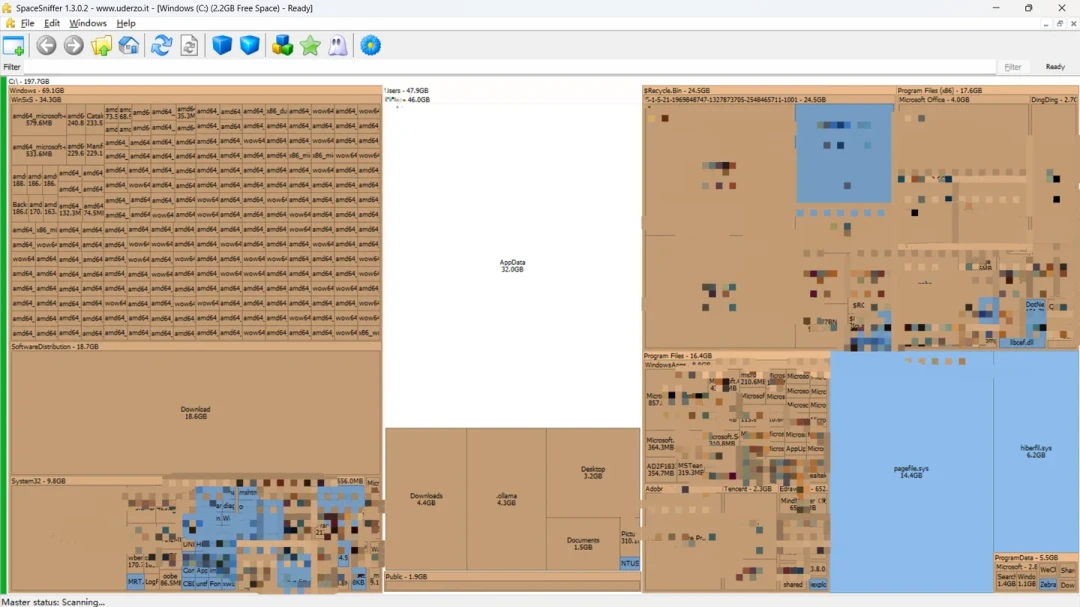Open the File menu

[x=28, y=23]
